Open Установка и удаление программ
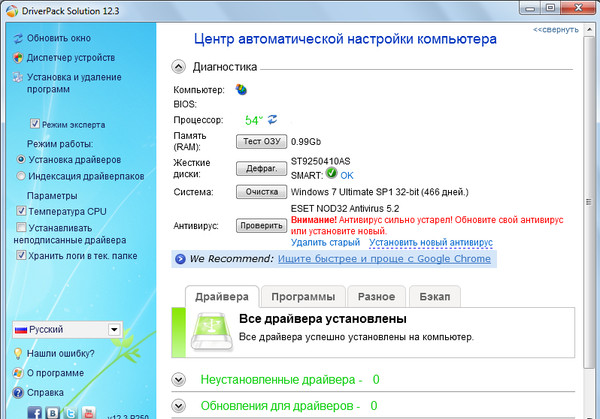The height and width of the screenshot is (419, 600). (x=74, y=83)
